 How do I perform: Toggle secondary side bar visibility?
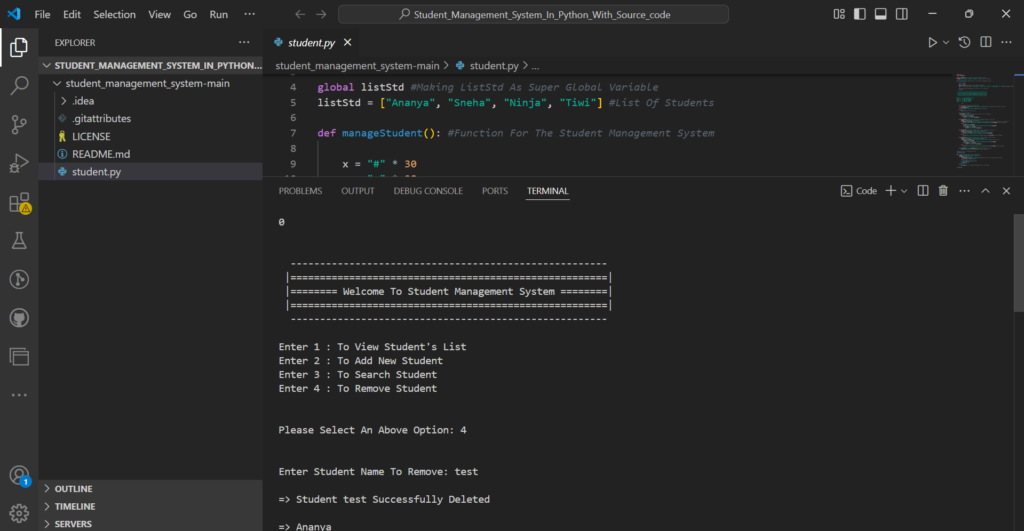coord(902,14)
